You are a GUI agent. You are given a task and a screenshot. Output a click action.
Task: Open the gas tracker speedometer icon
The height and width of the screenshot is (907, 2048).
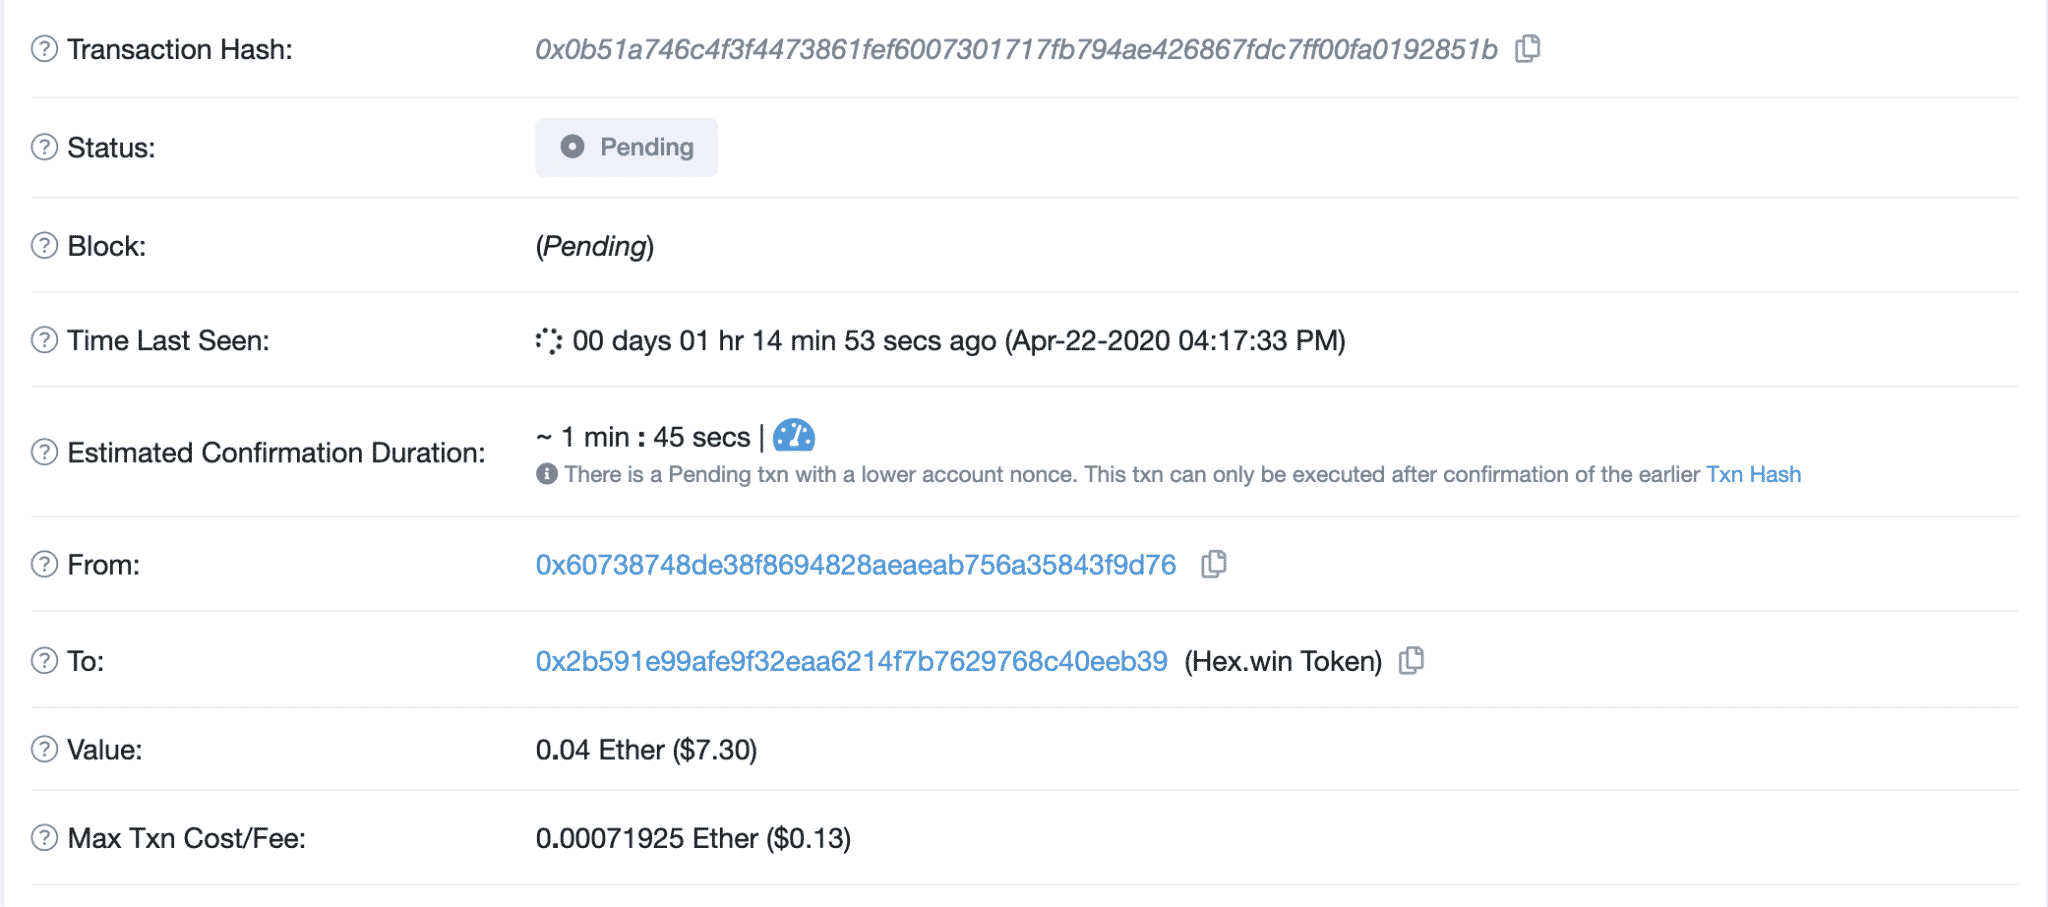794,436
